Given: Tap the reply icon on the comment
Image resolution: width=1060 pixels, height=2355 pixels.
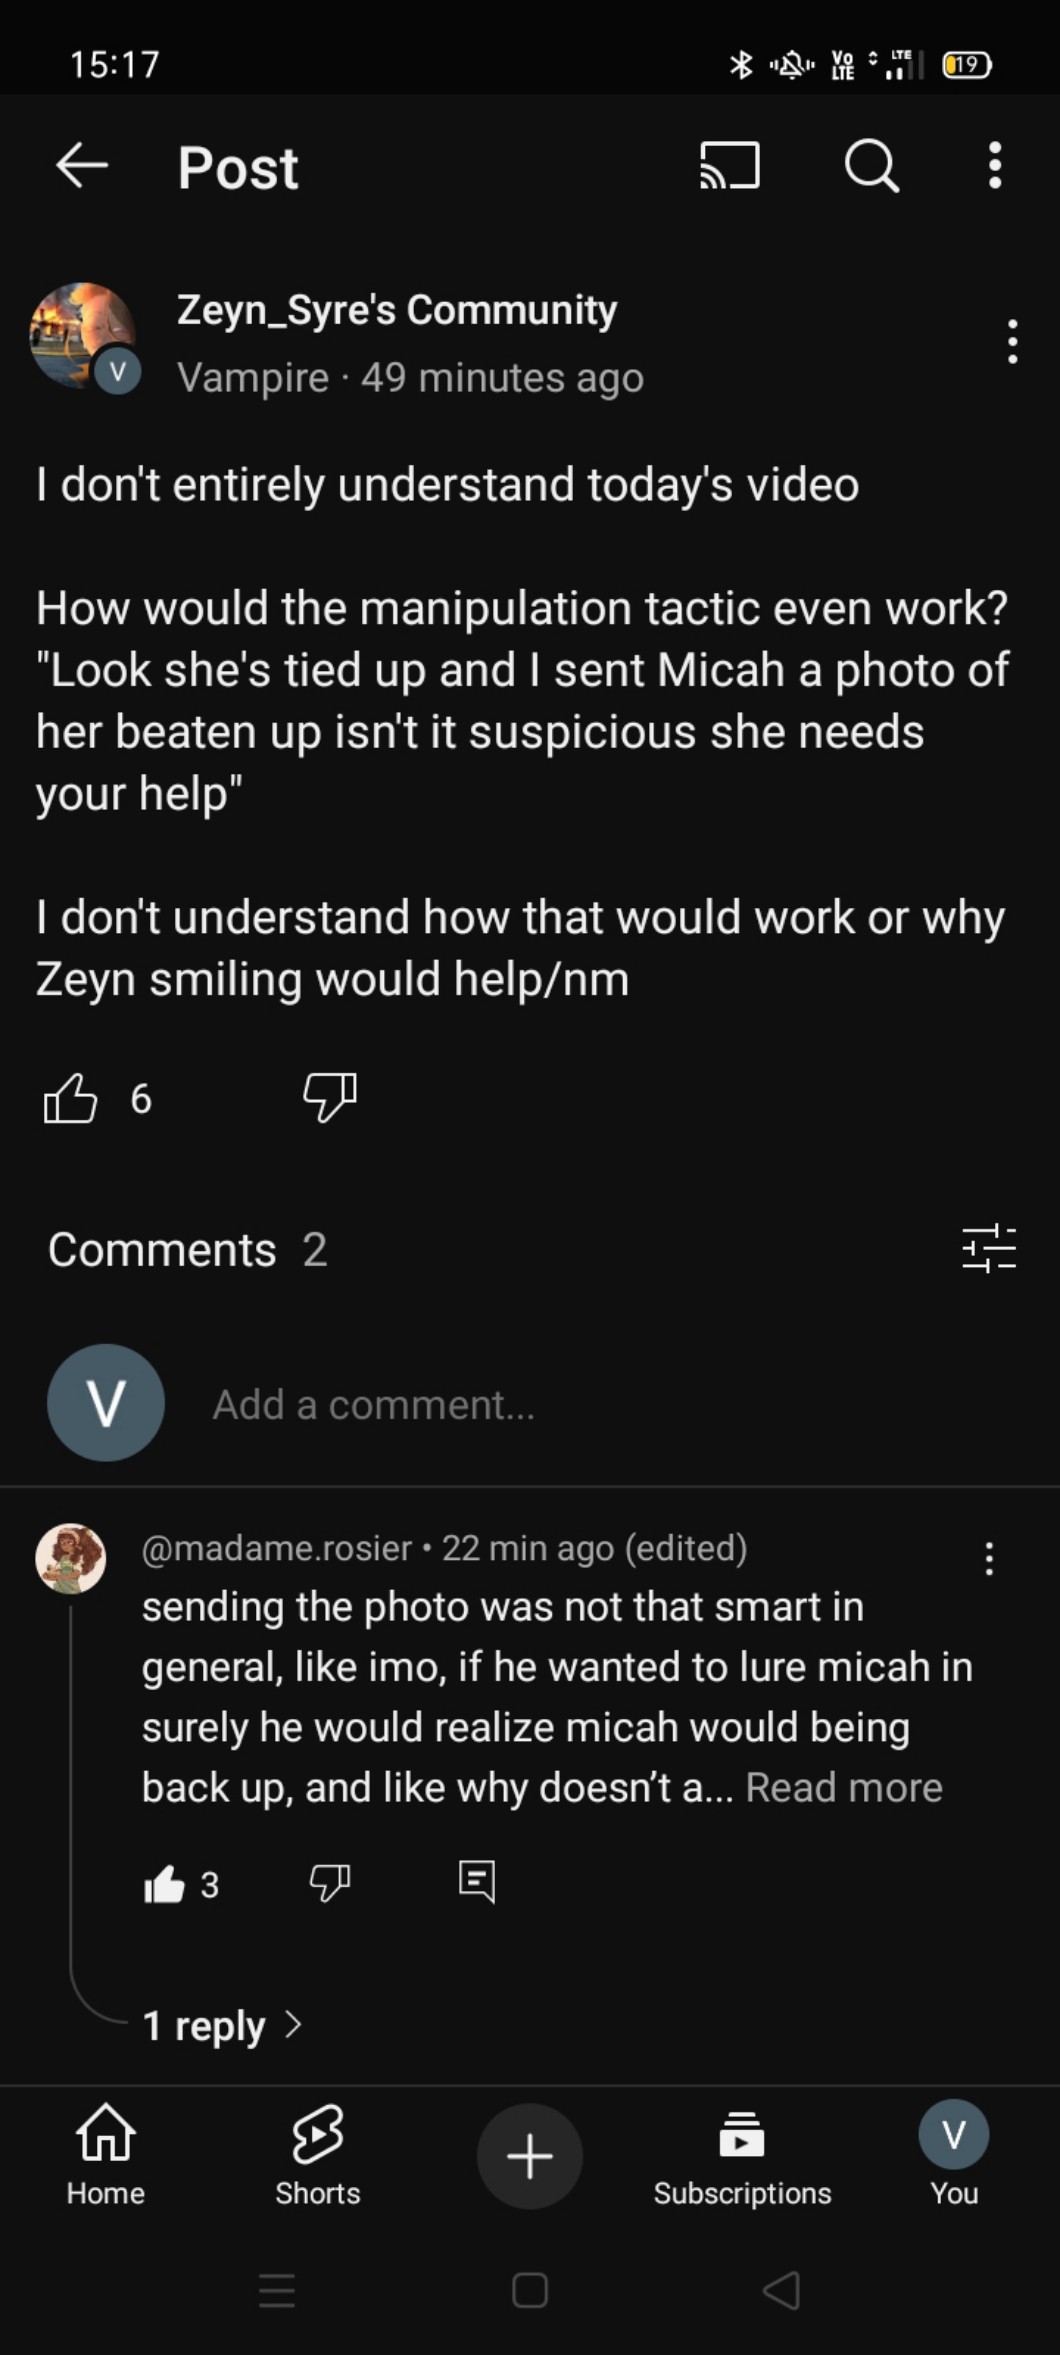Looking at the screenshot, I should (x=476, y=1881).
